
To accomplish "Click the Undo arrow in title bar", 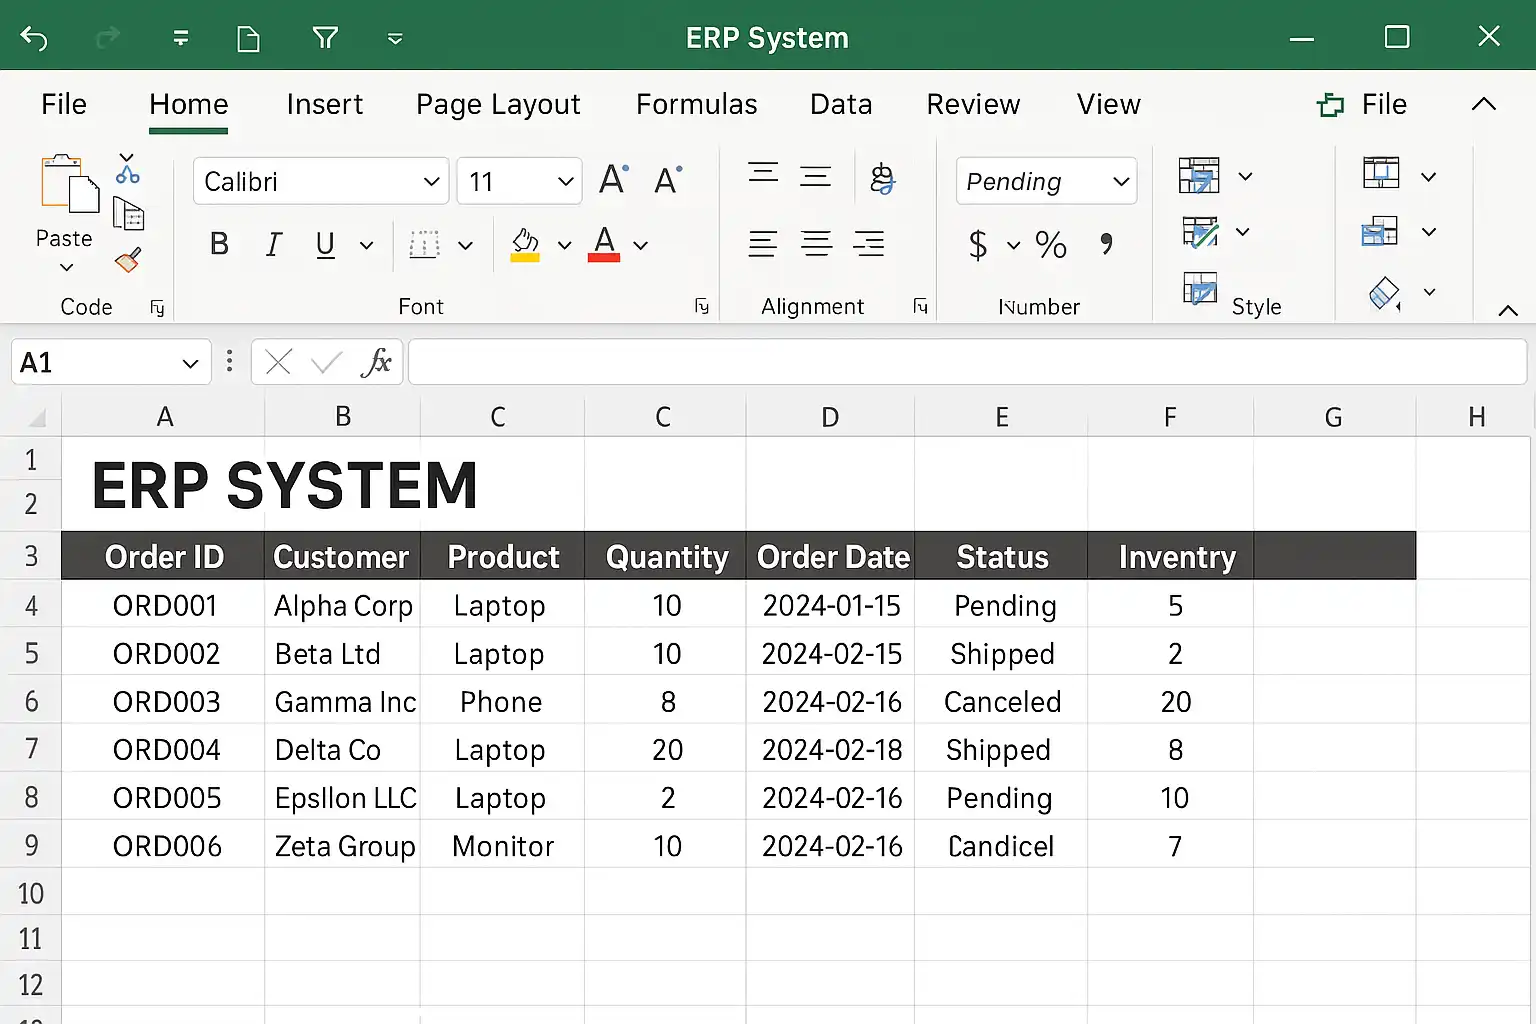I will 34,38.
